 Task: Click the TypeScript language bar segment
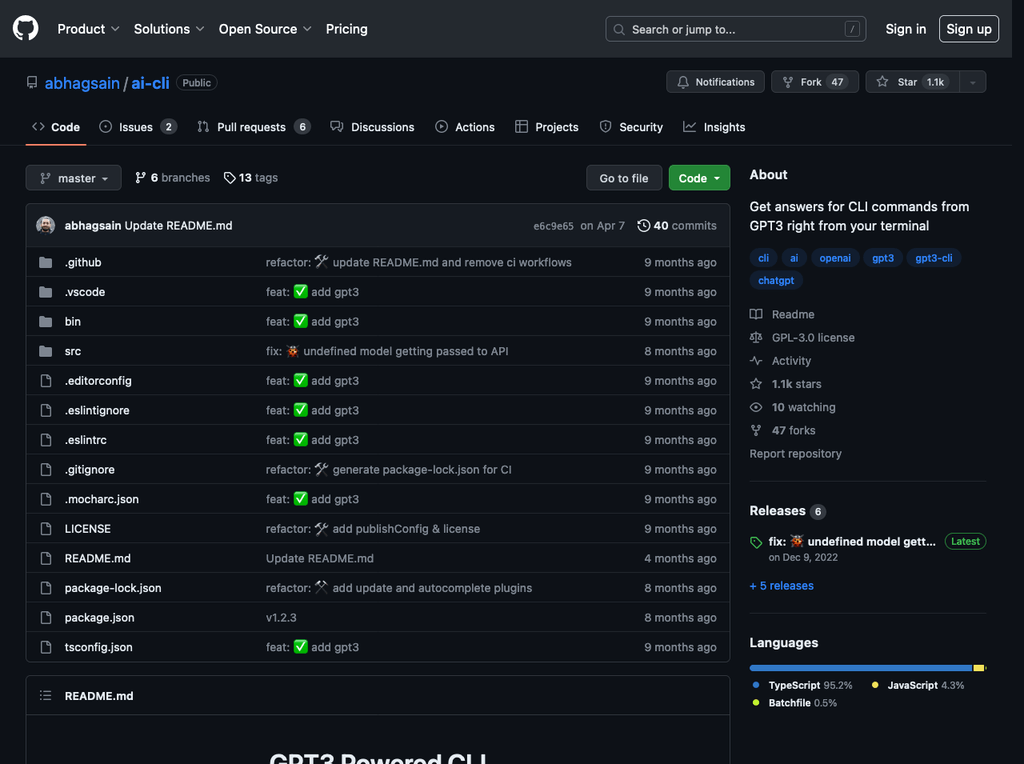click(x=861, y=668)
